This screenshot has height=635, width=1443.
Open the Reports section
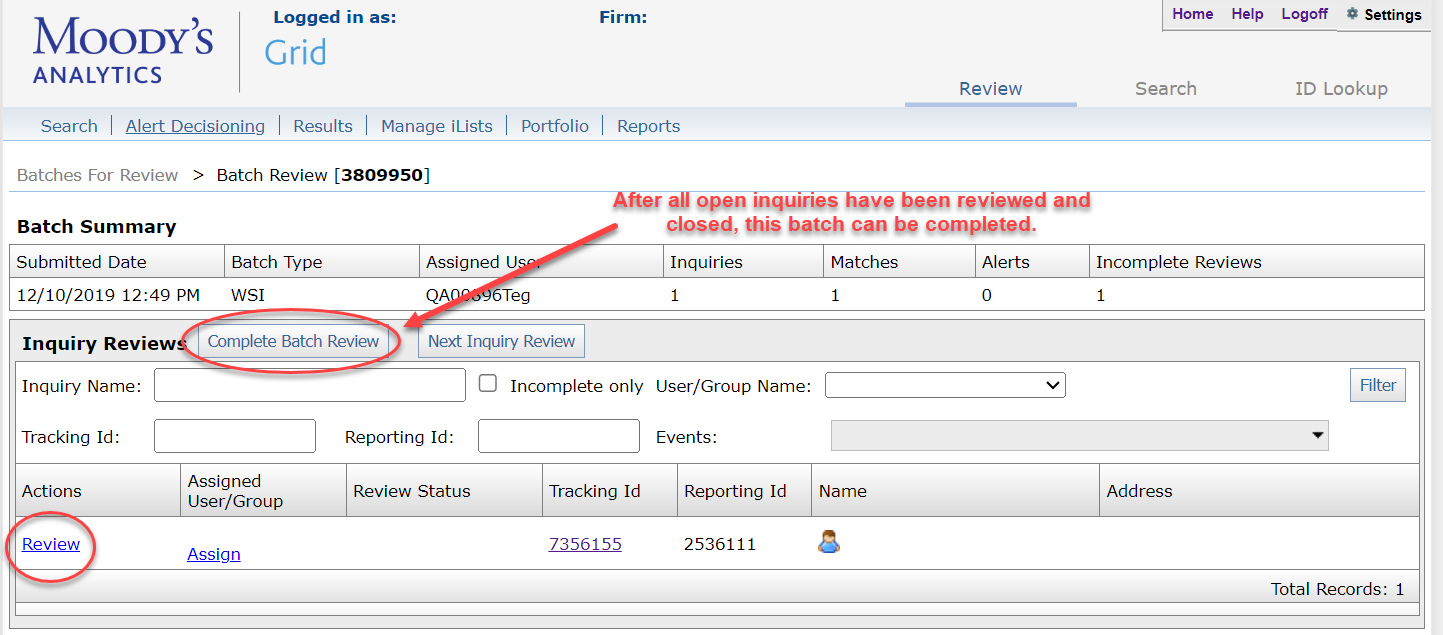(x=648, y=125)
